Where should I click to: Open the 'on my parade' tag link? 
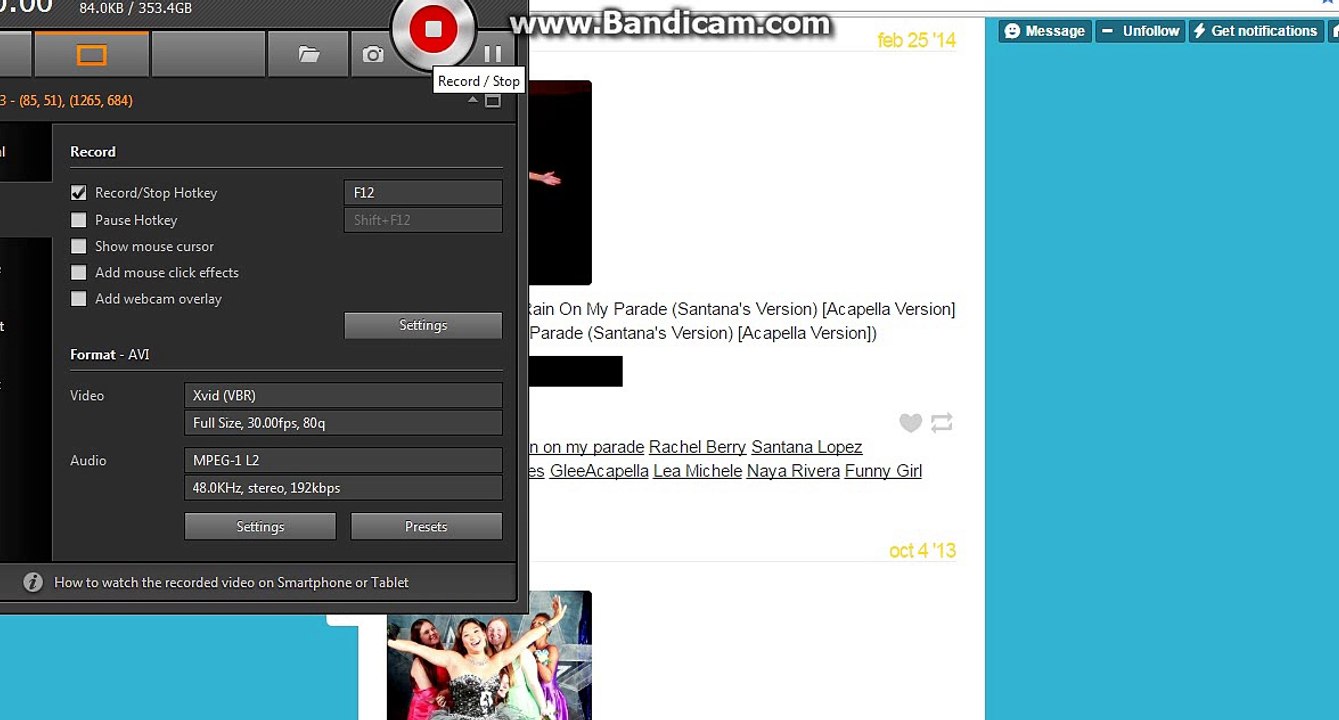point(587,447)
